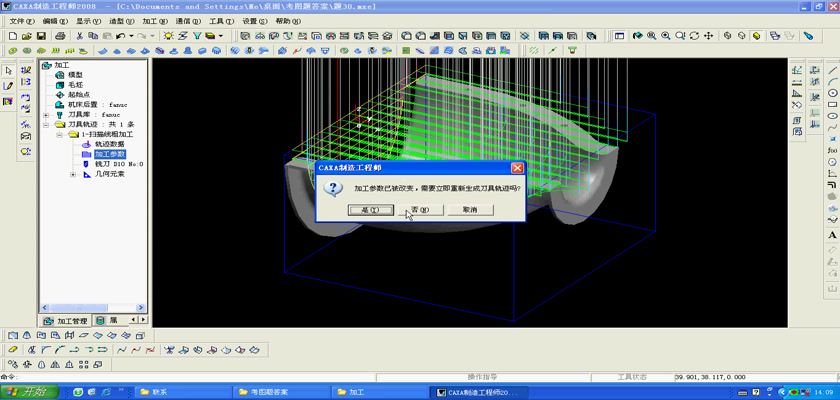The image size is (840, 400).
Task: Open the 显示 menu
Action: [x=88, y=21]
